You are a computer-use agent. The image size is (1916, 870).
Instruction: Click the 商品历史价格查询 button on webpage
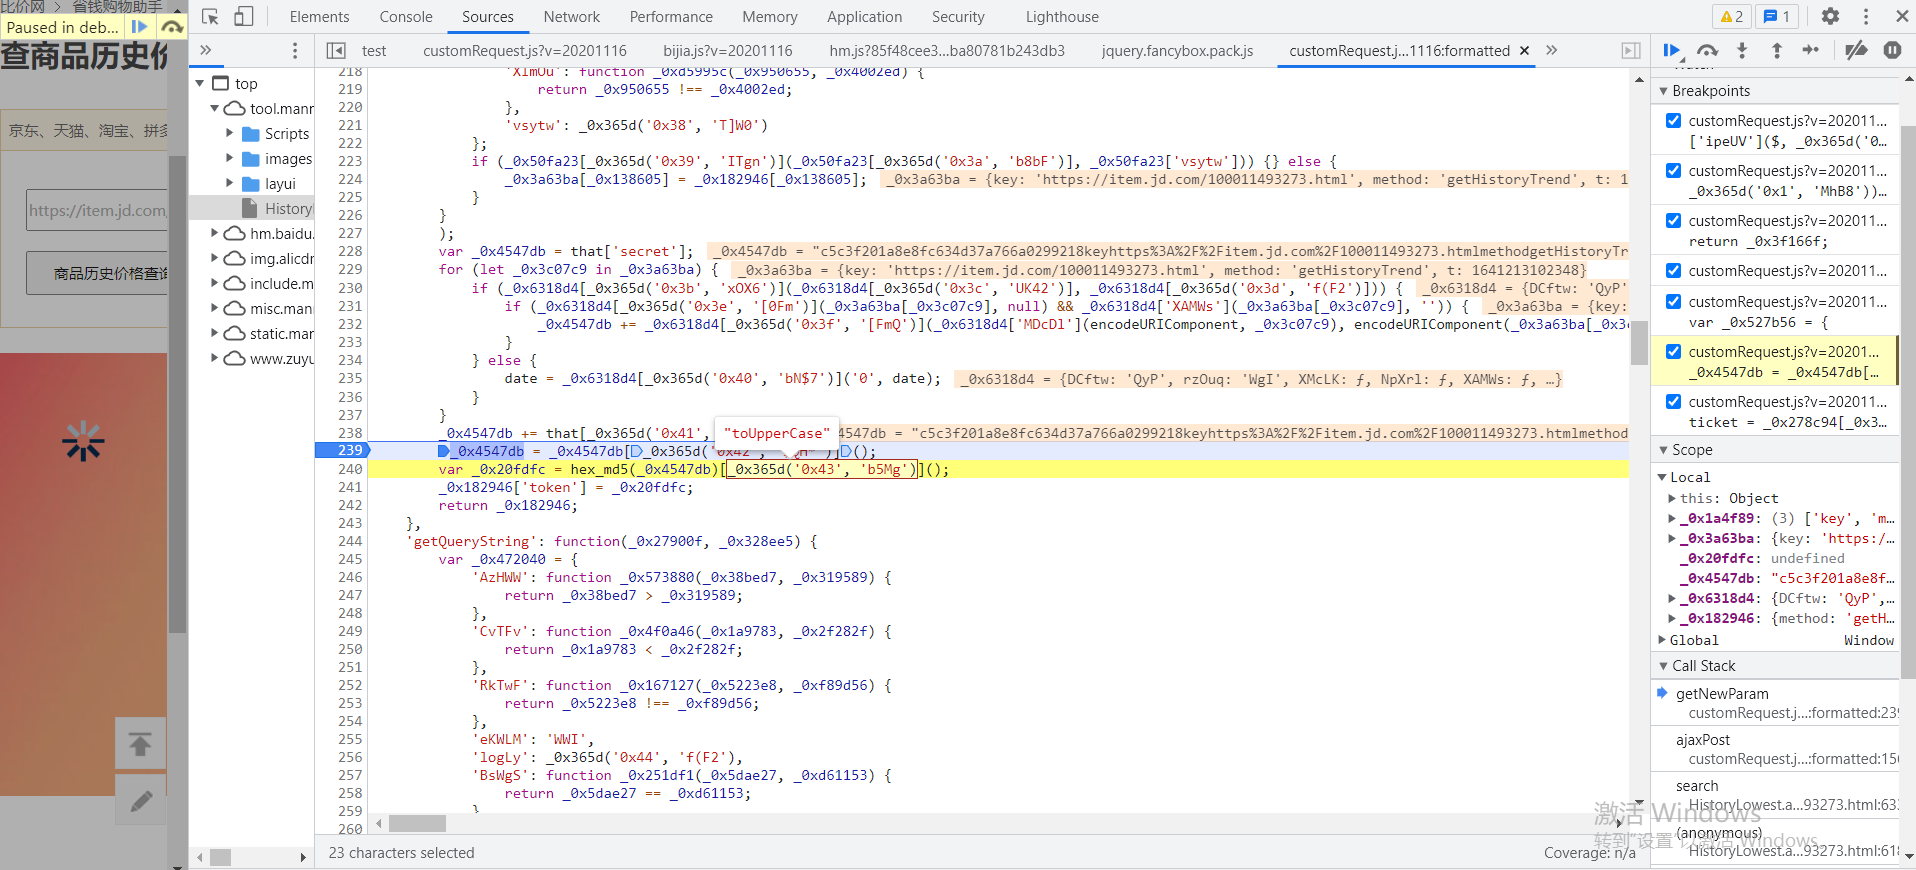[x=98, y=273]
